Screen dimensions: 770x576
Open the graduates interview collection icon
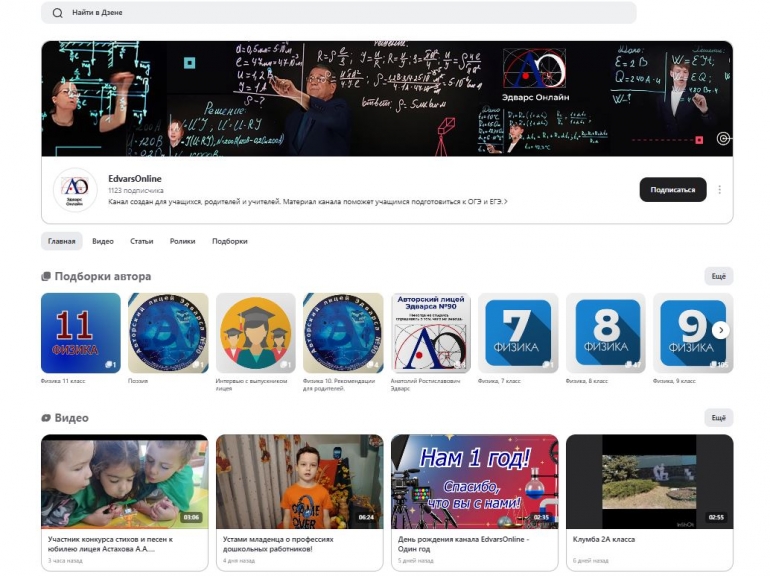click(255, 333)
